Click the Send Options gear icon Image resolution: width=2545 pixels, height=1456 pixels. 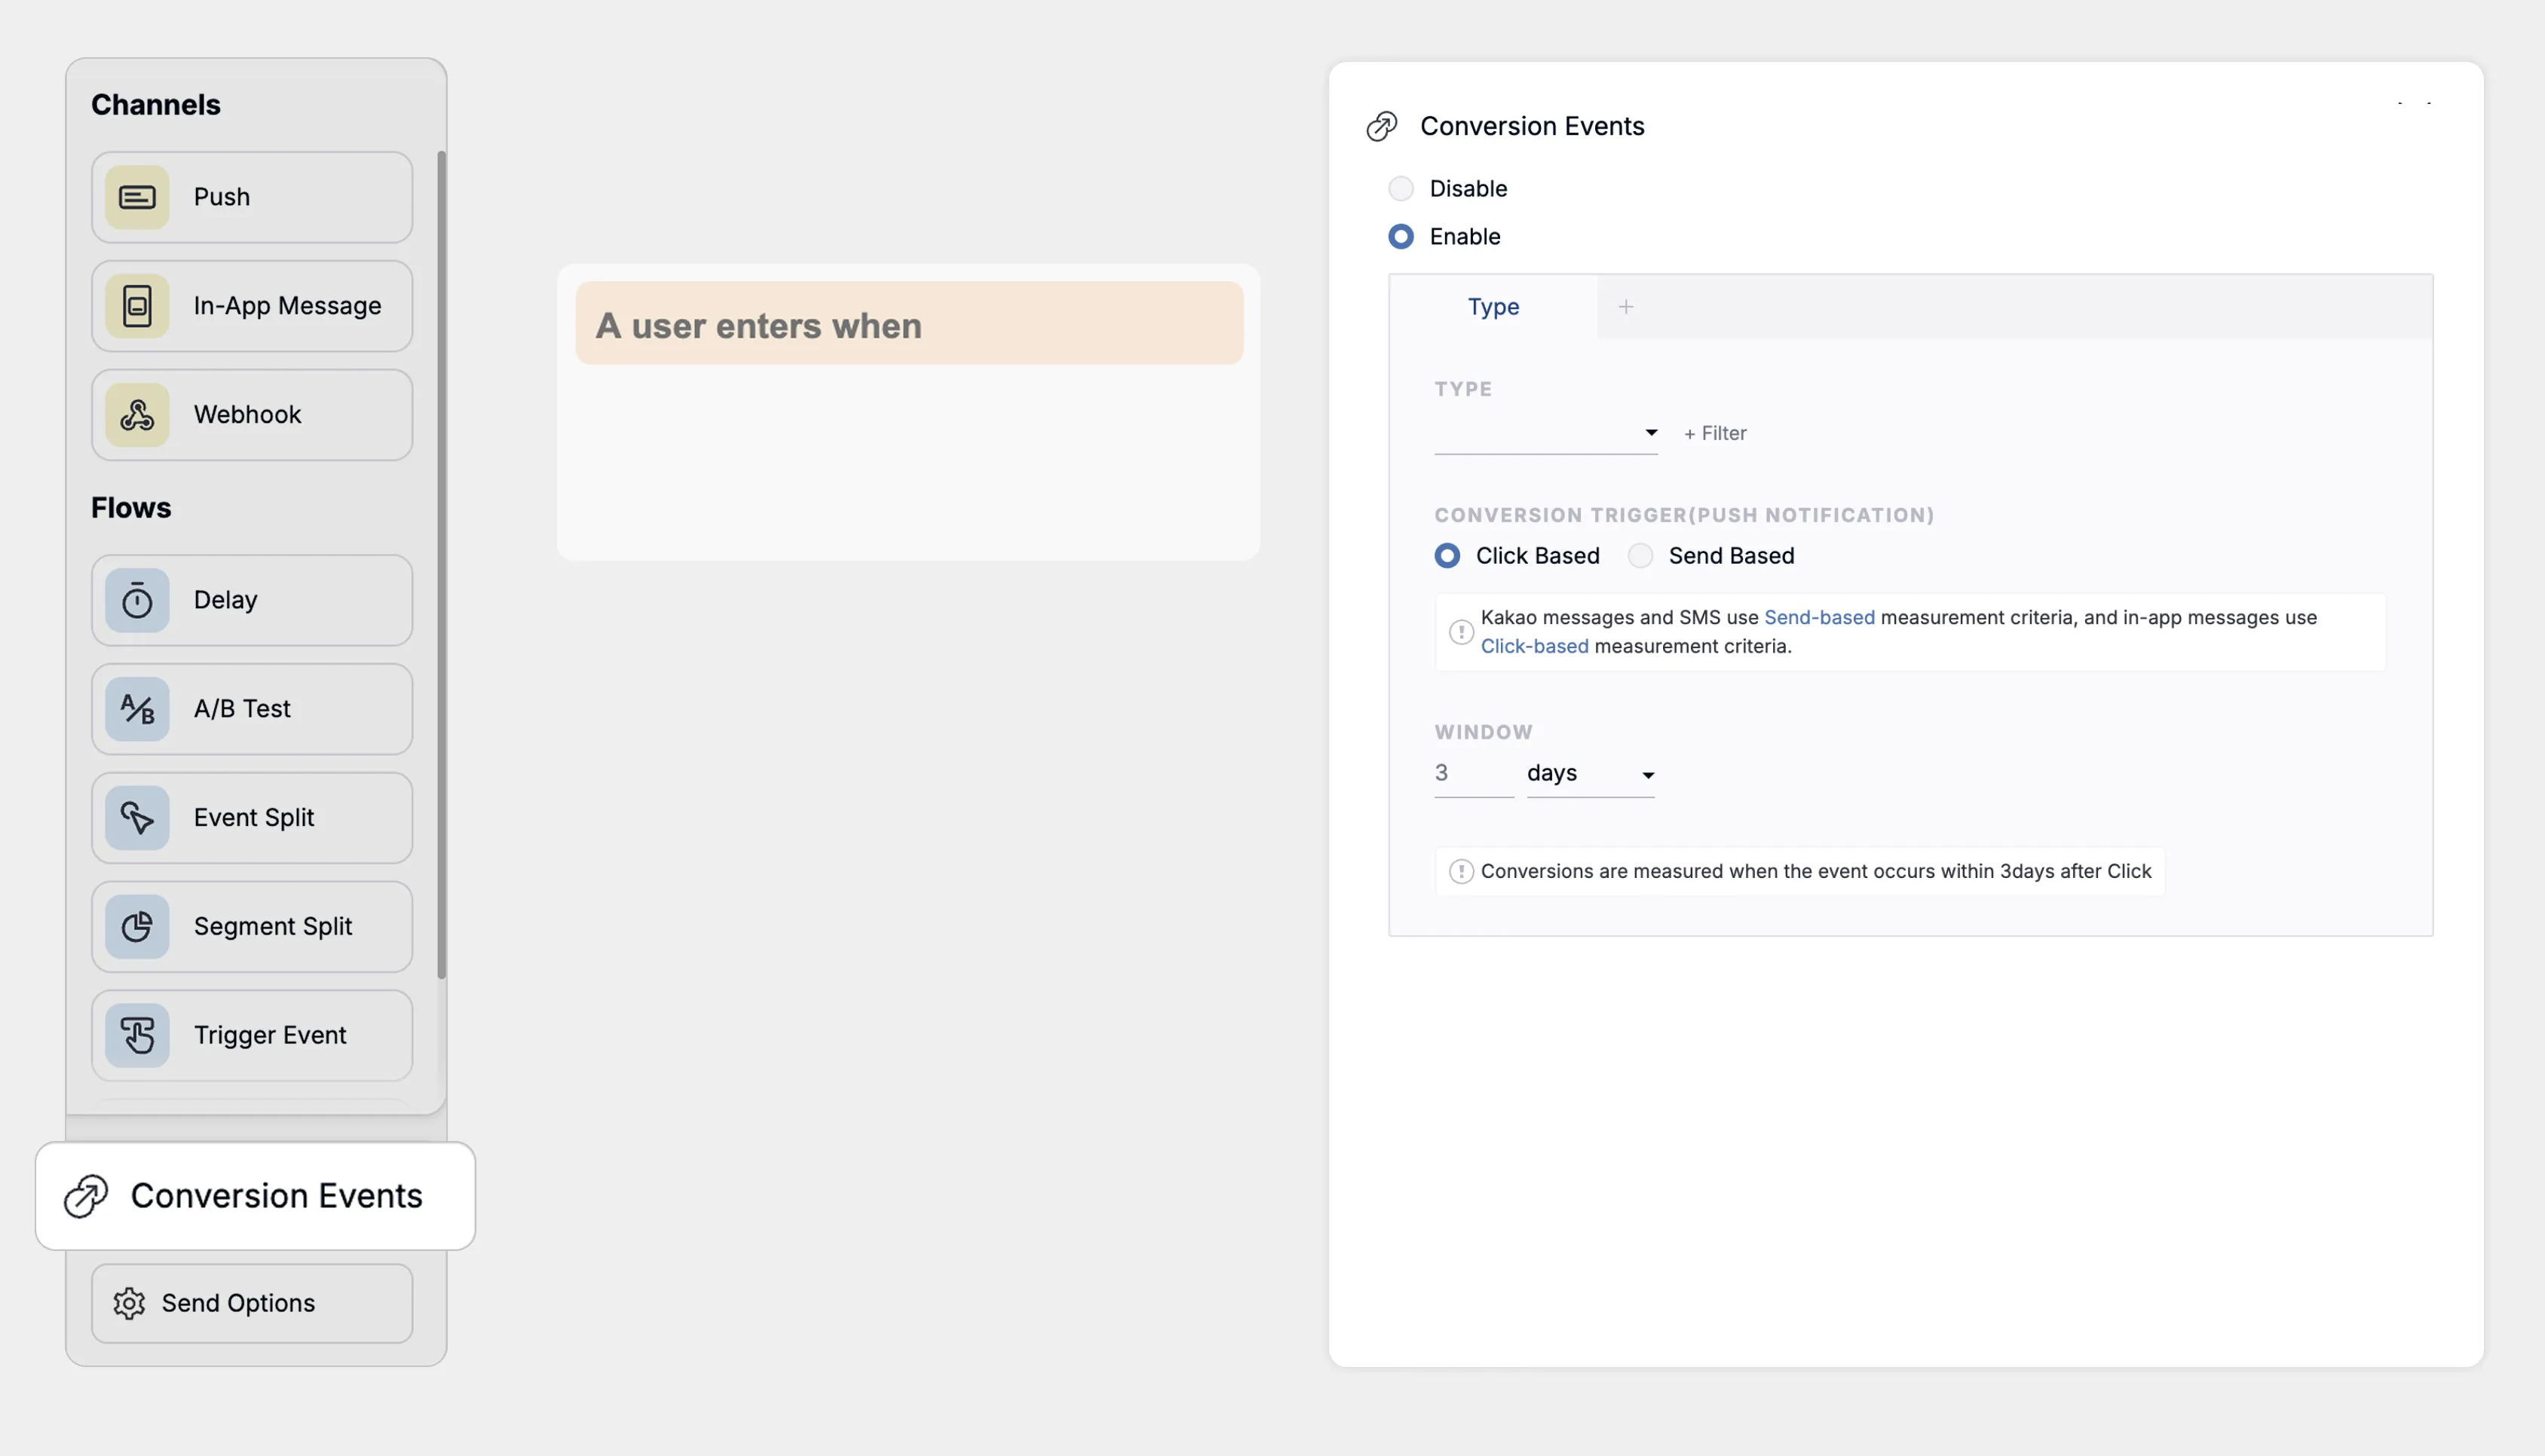129,1303
